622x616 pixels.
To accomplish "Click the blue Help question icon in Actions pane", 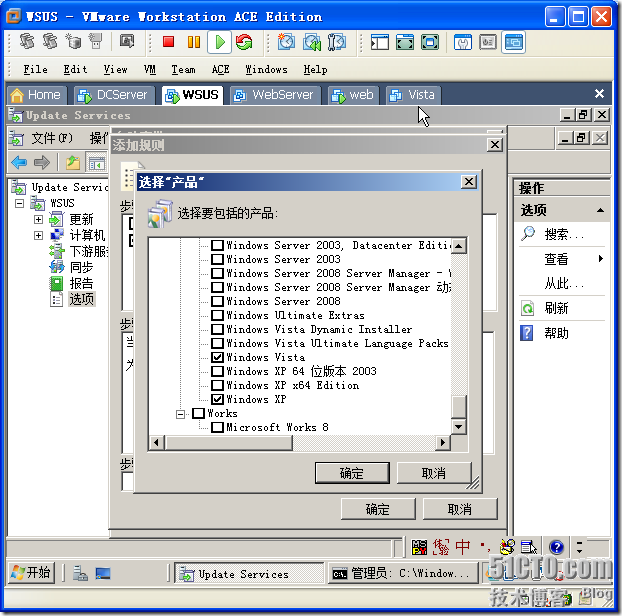I will (x=527, y=333).
